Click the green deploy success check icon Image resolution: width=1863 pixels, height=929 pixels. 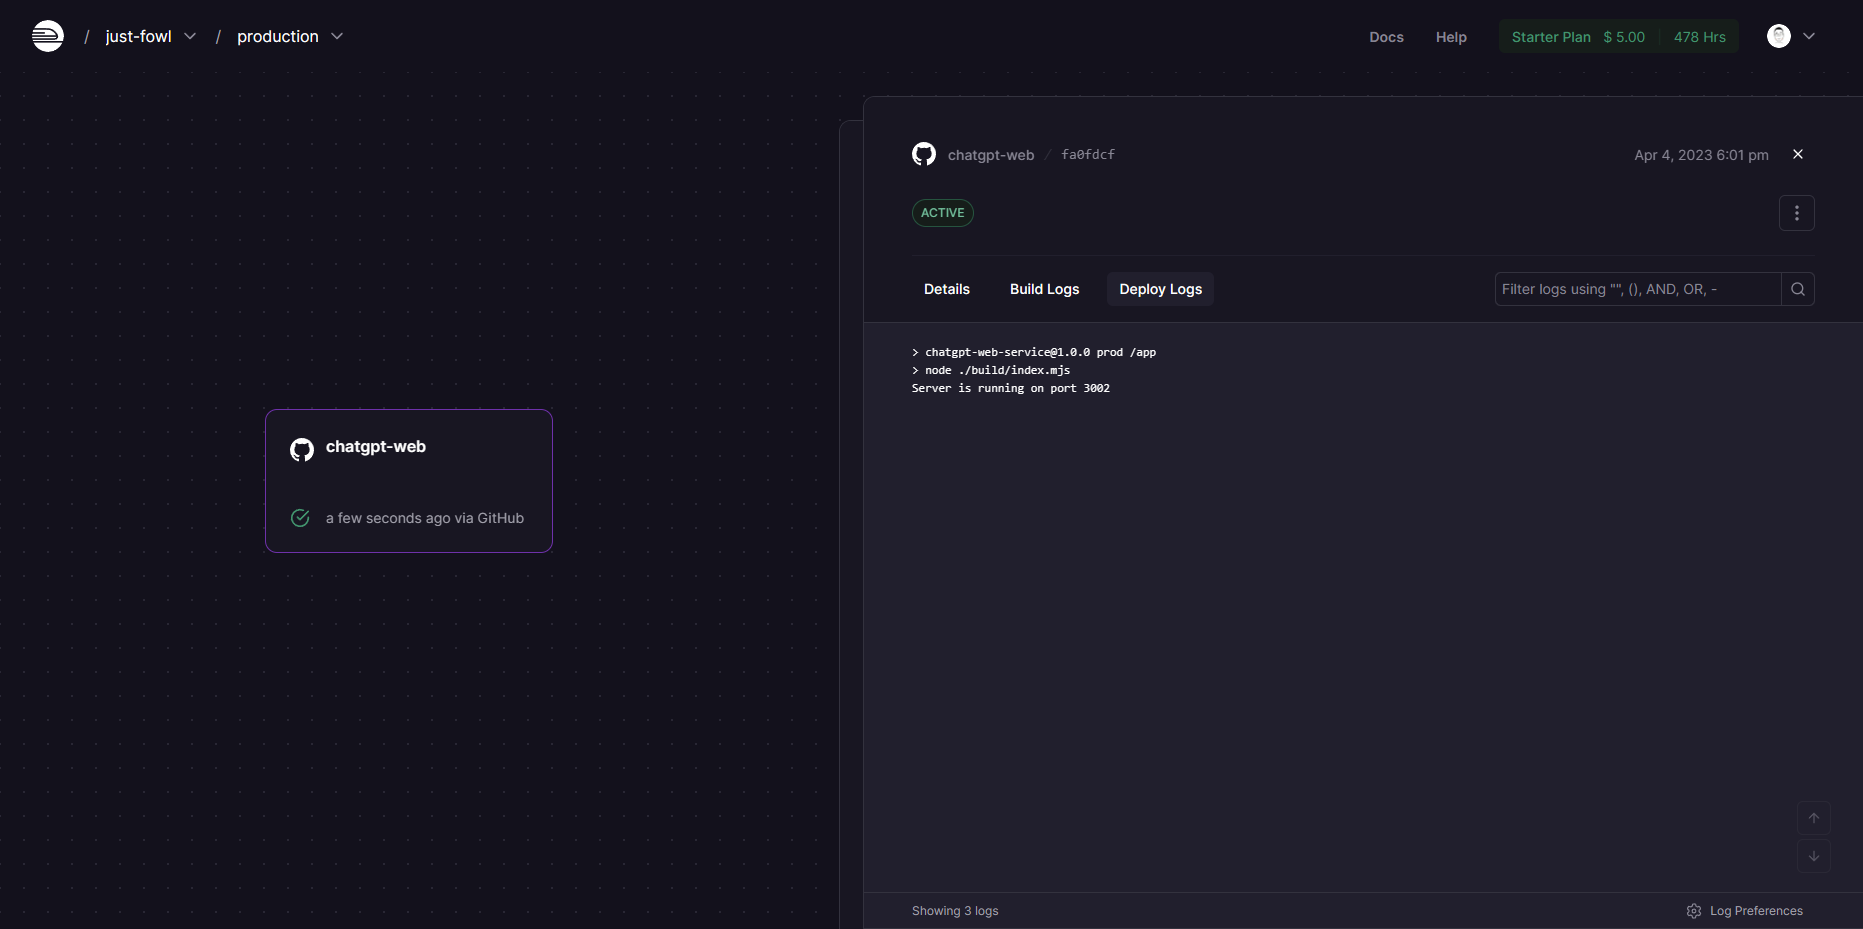pos(300,518)
